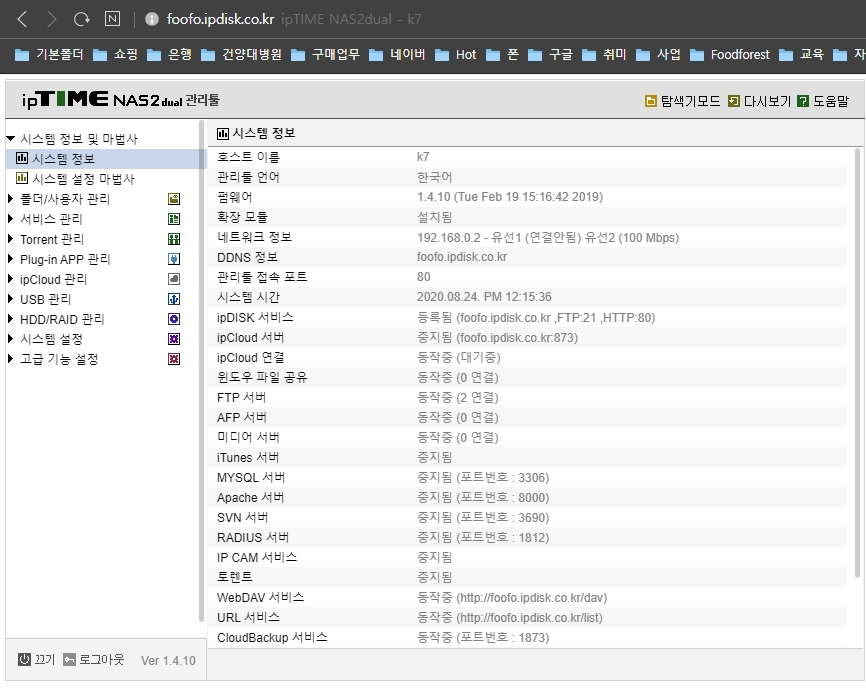
Task: Open the 네이버 bookmark folder
Action: click(x=398, y=55)
